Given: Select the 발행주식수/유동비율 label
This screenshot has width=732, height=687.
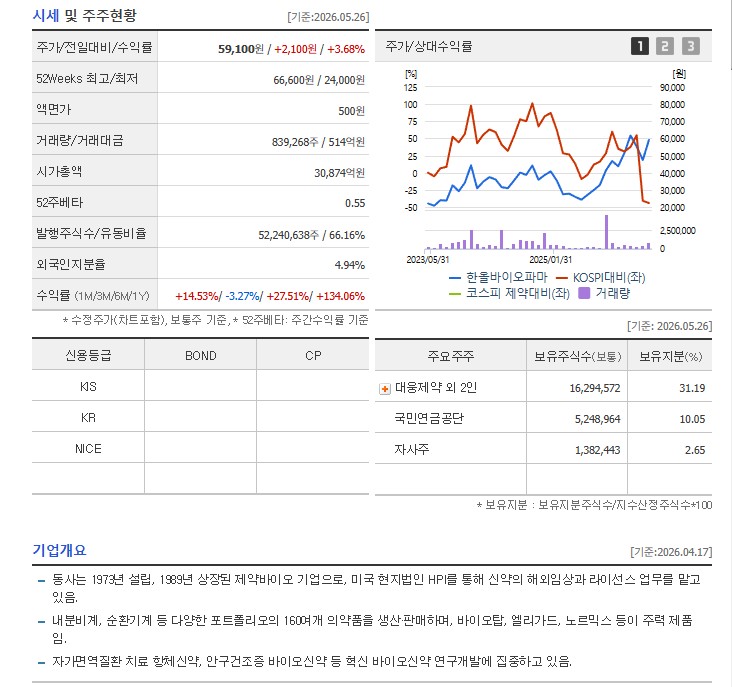Looking at the screenshot, I should (92, 233).
